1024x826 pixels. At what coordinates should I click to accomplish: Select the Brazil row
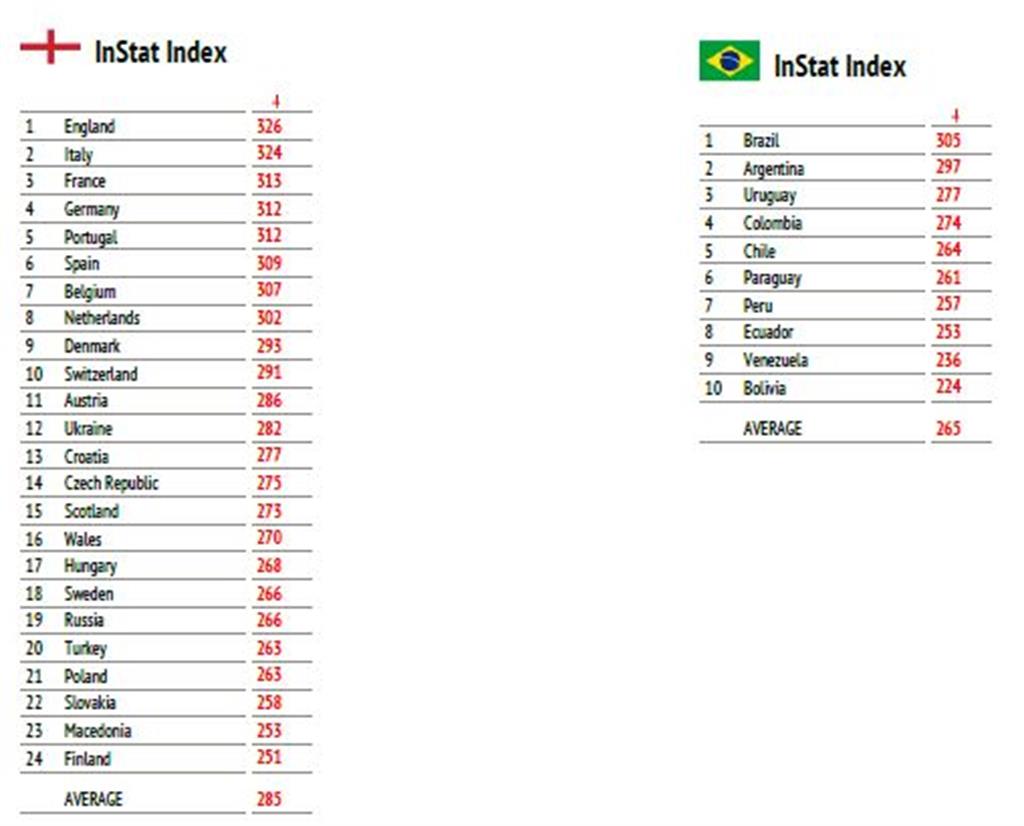[845, 140]
